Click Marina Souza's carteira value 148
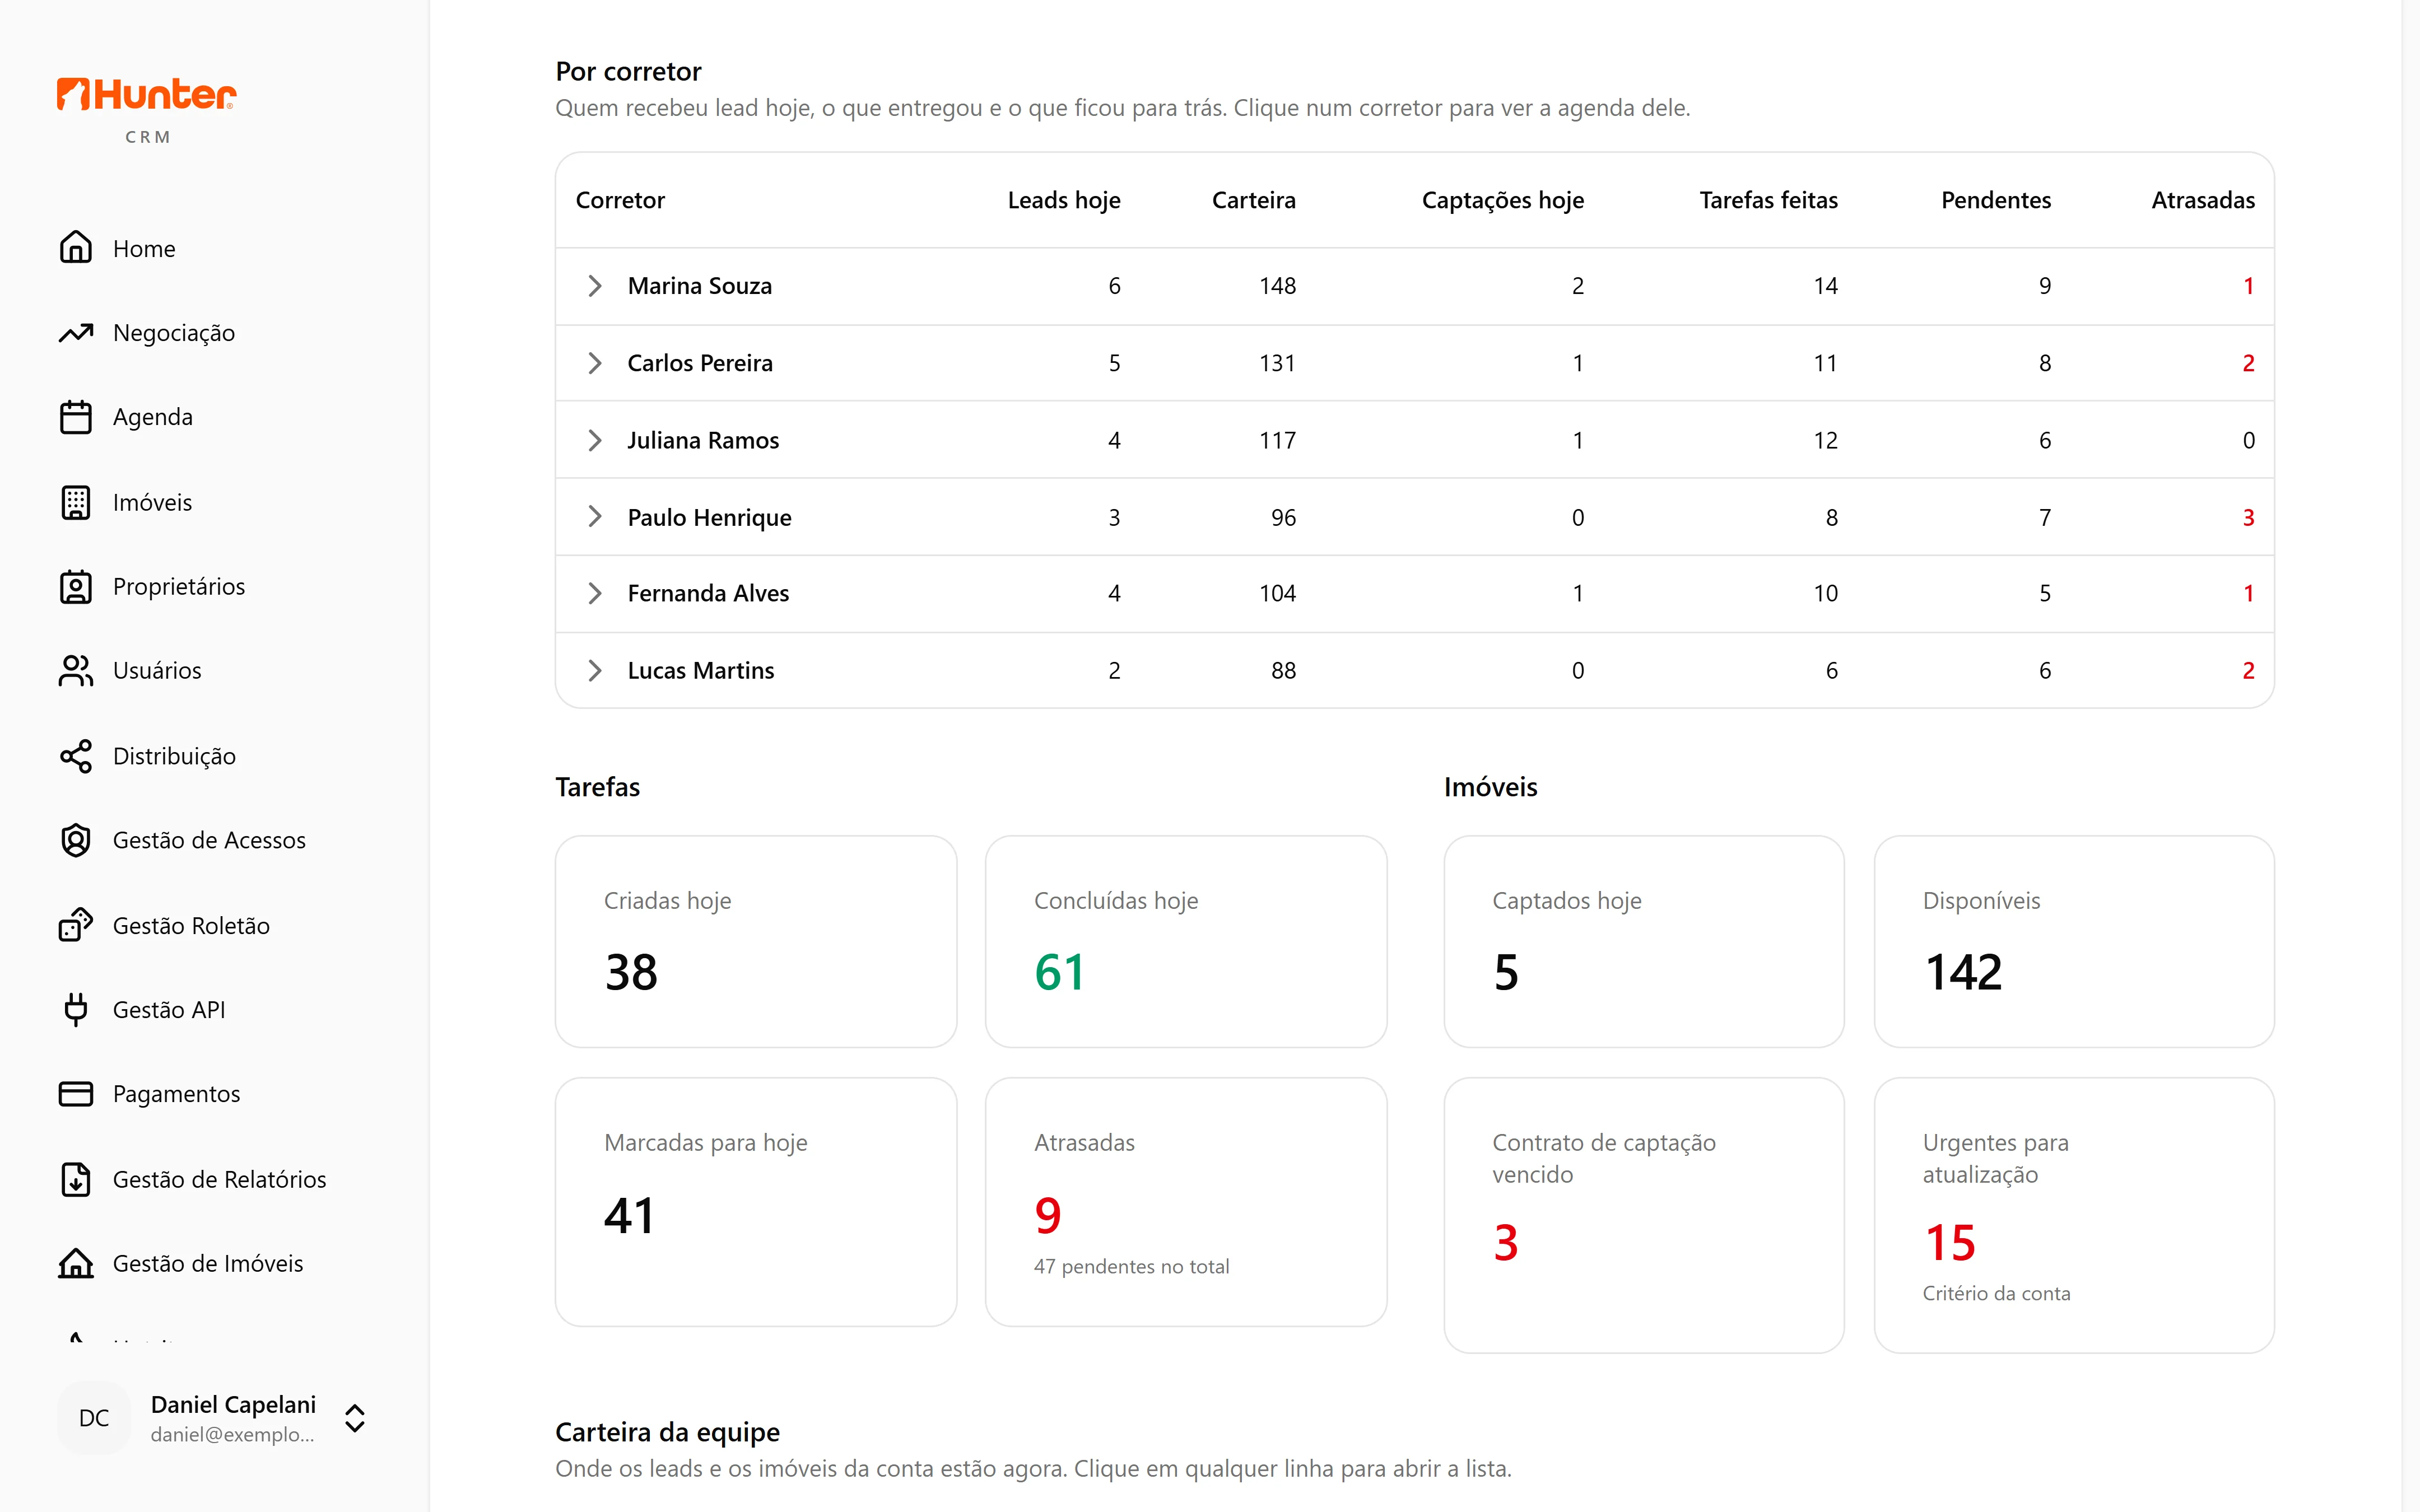2420x1512 pixels. point(1277,286)
